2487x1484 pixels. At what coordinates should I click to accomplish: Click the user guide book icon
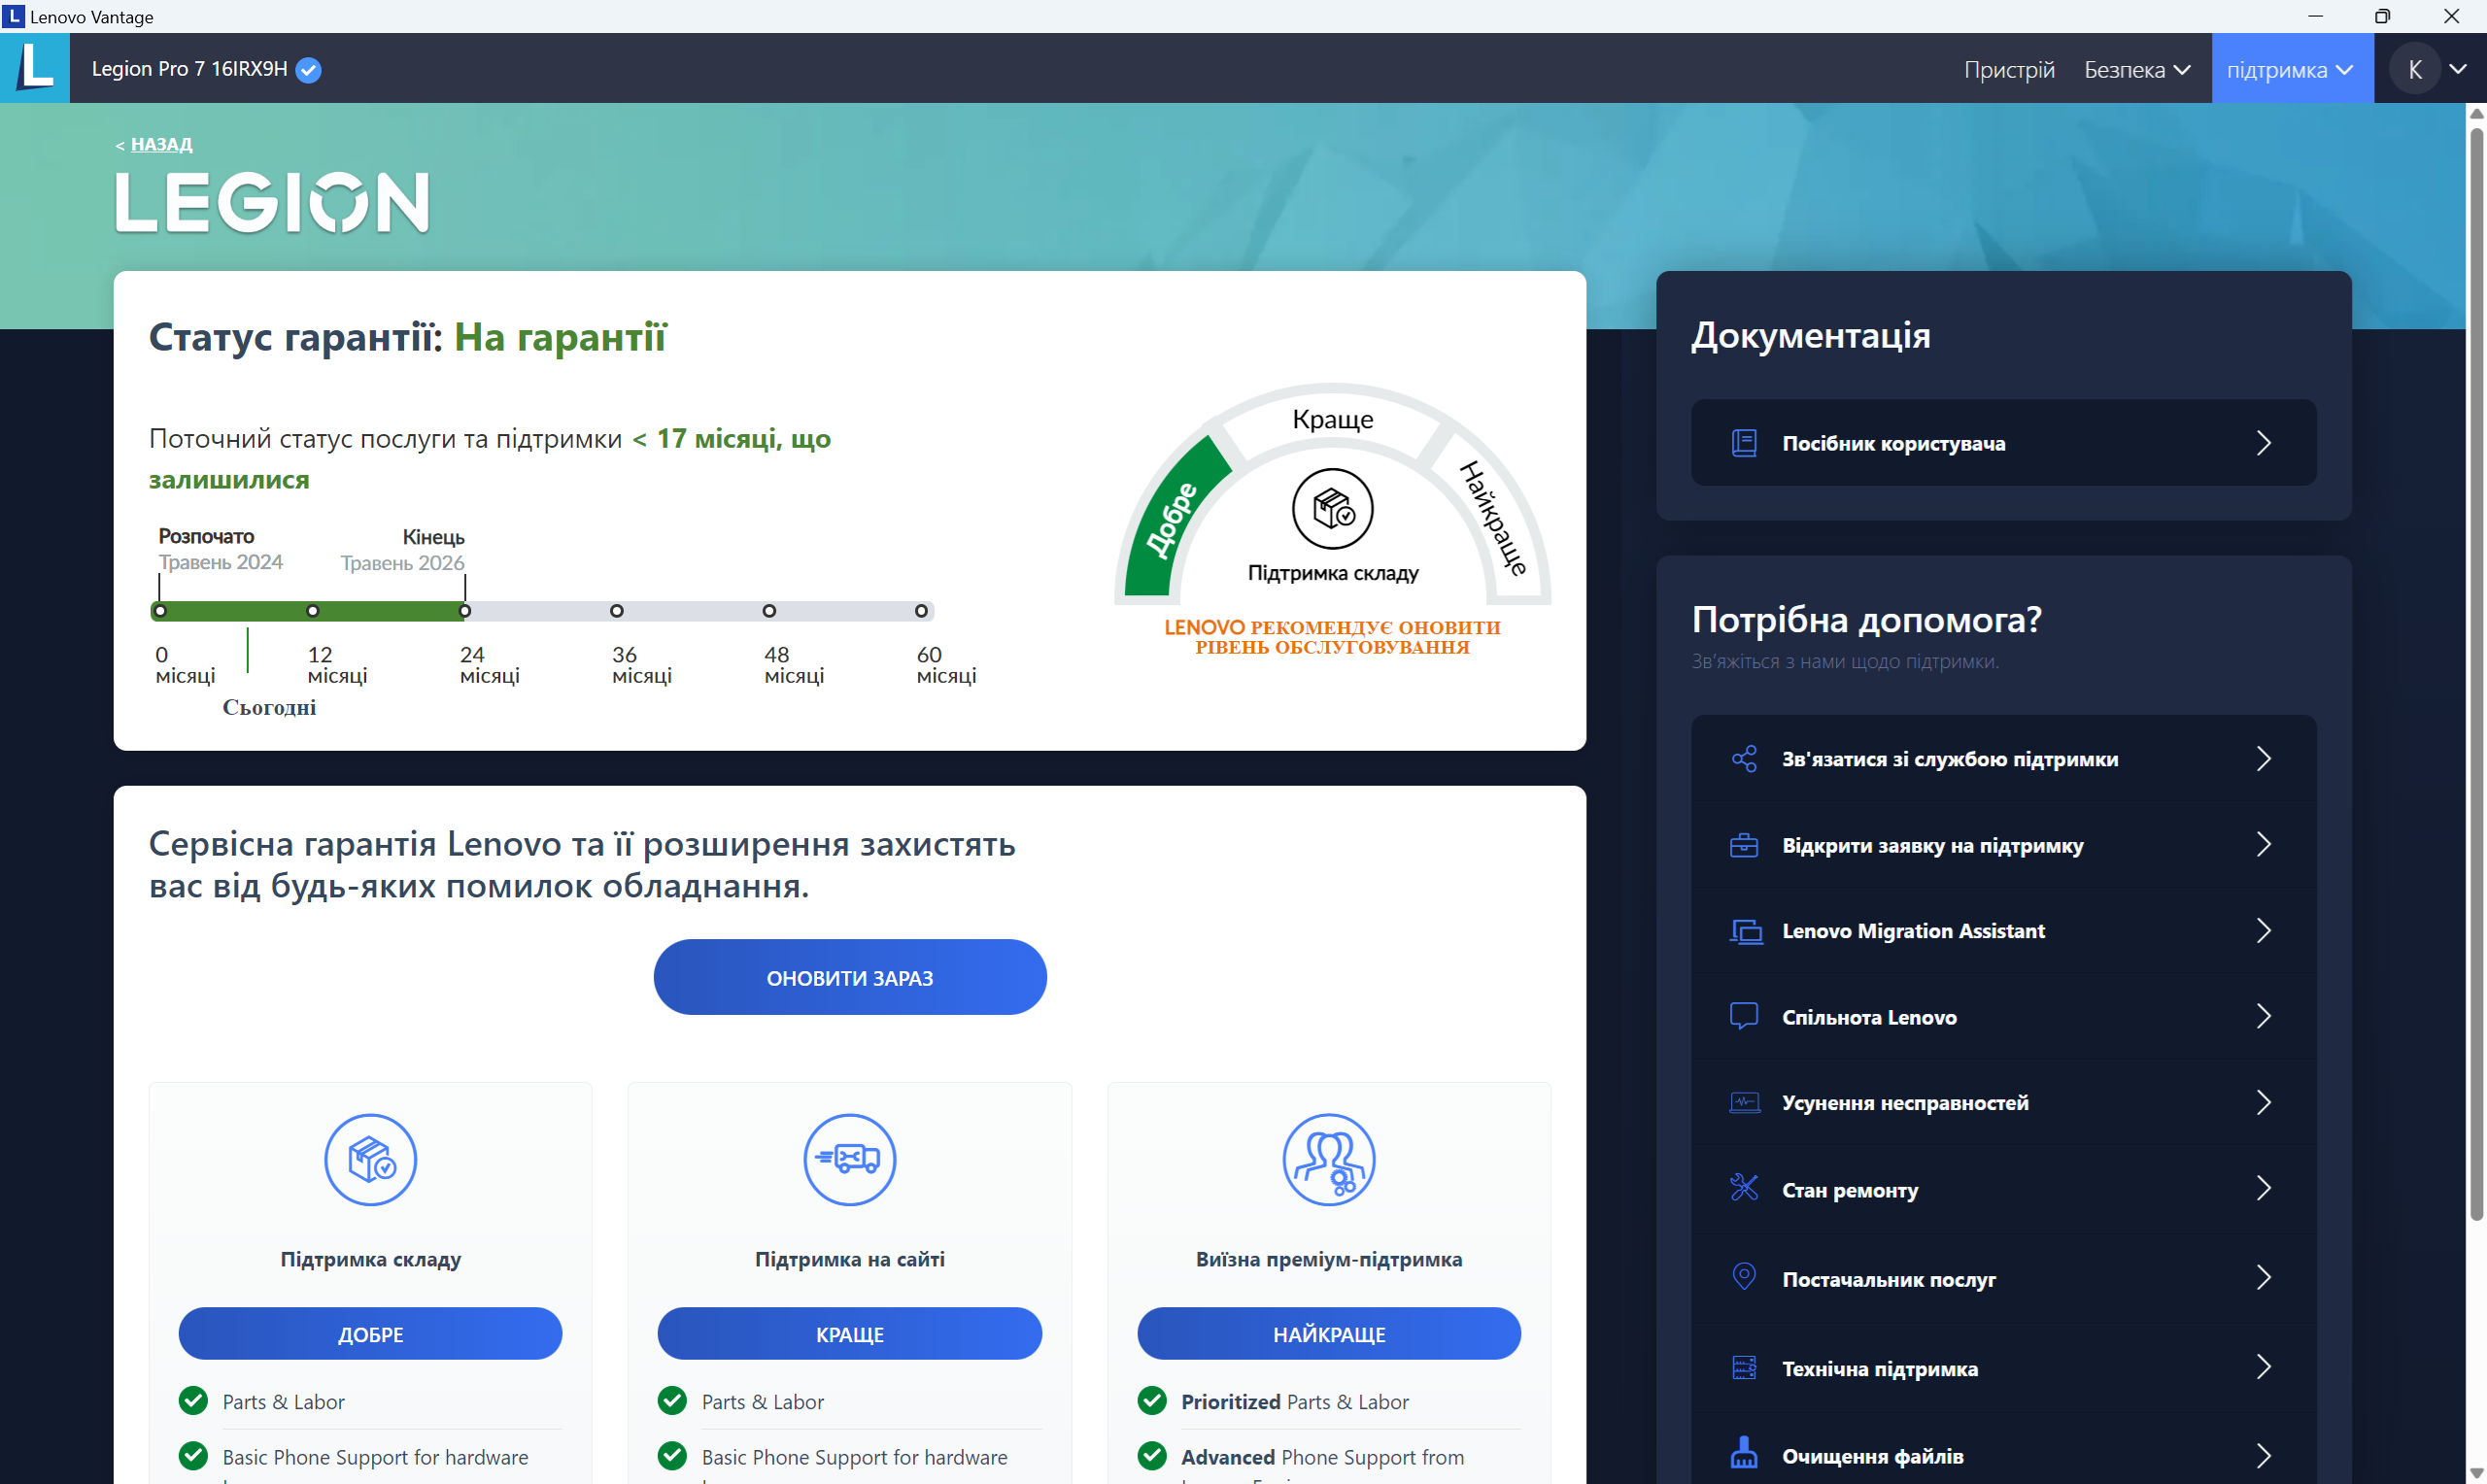click(x=1744, y=443)
